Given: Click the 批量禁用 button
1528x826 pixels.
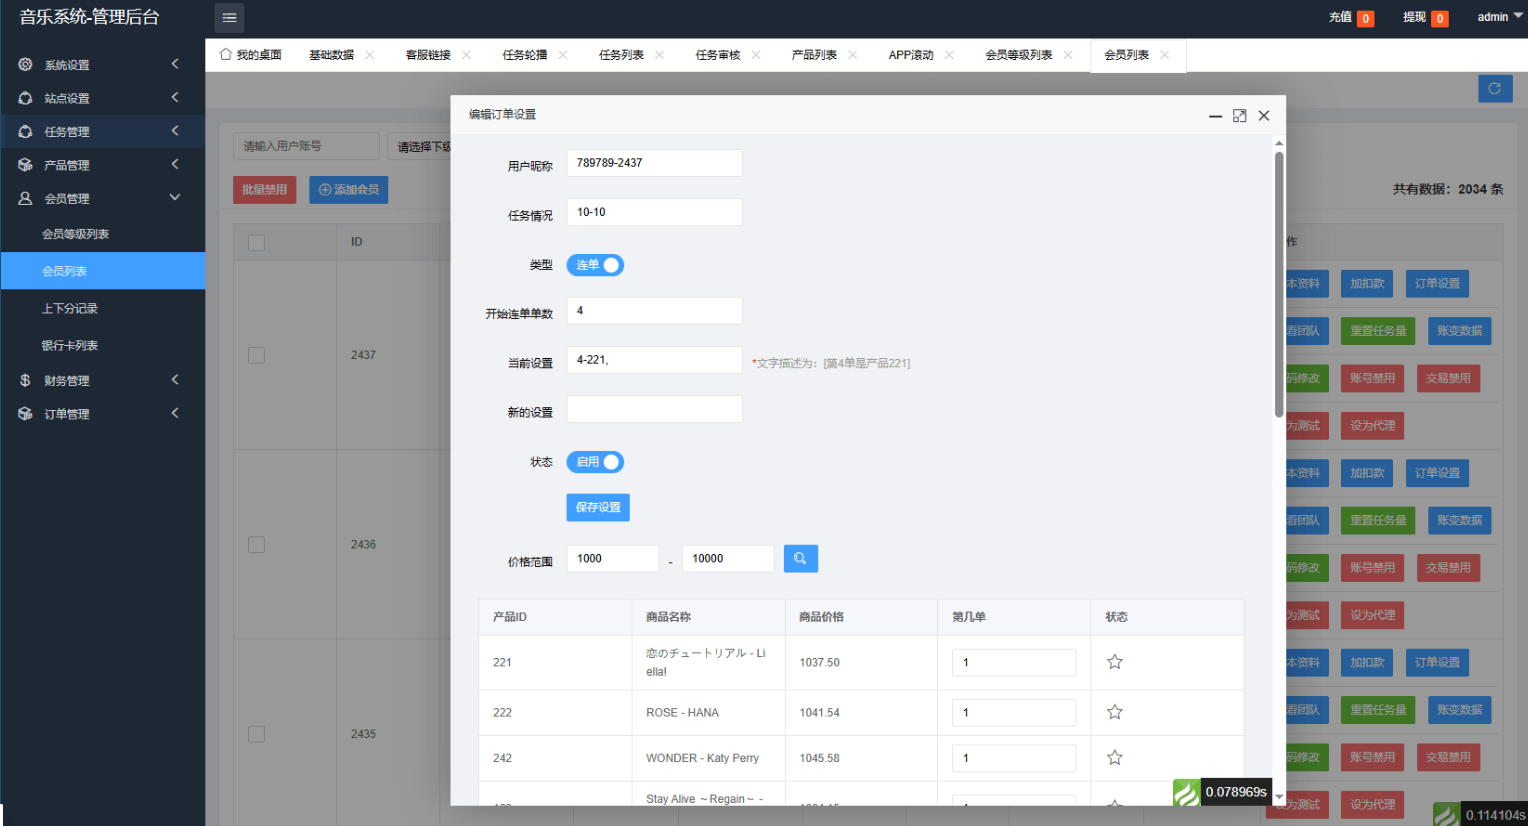Looking at the screenshot, I should pyautogui.click(x=265, y=190).
